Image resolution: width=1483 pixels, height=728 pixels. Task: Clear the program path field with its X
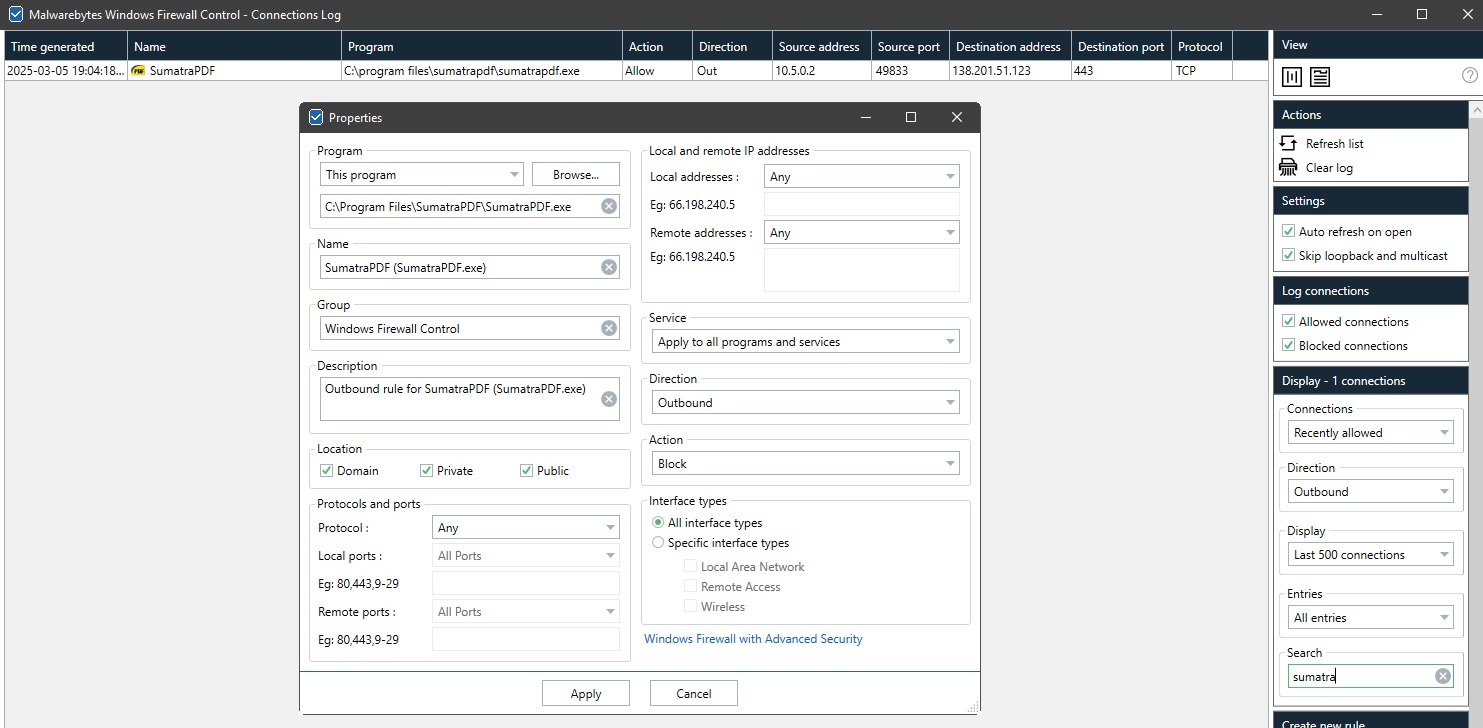pos(609,206)
